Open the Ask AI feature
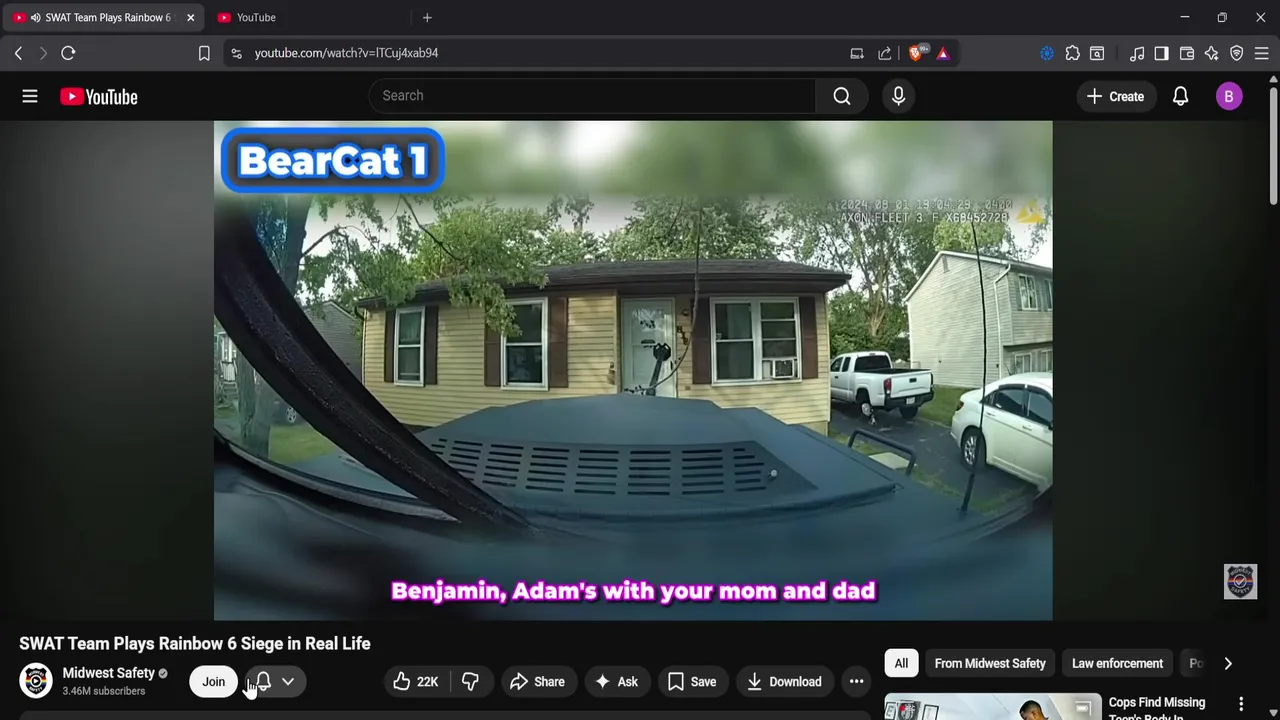This screenshot has width=1280, height=720. (616, 682)
